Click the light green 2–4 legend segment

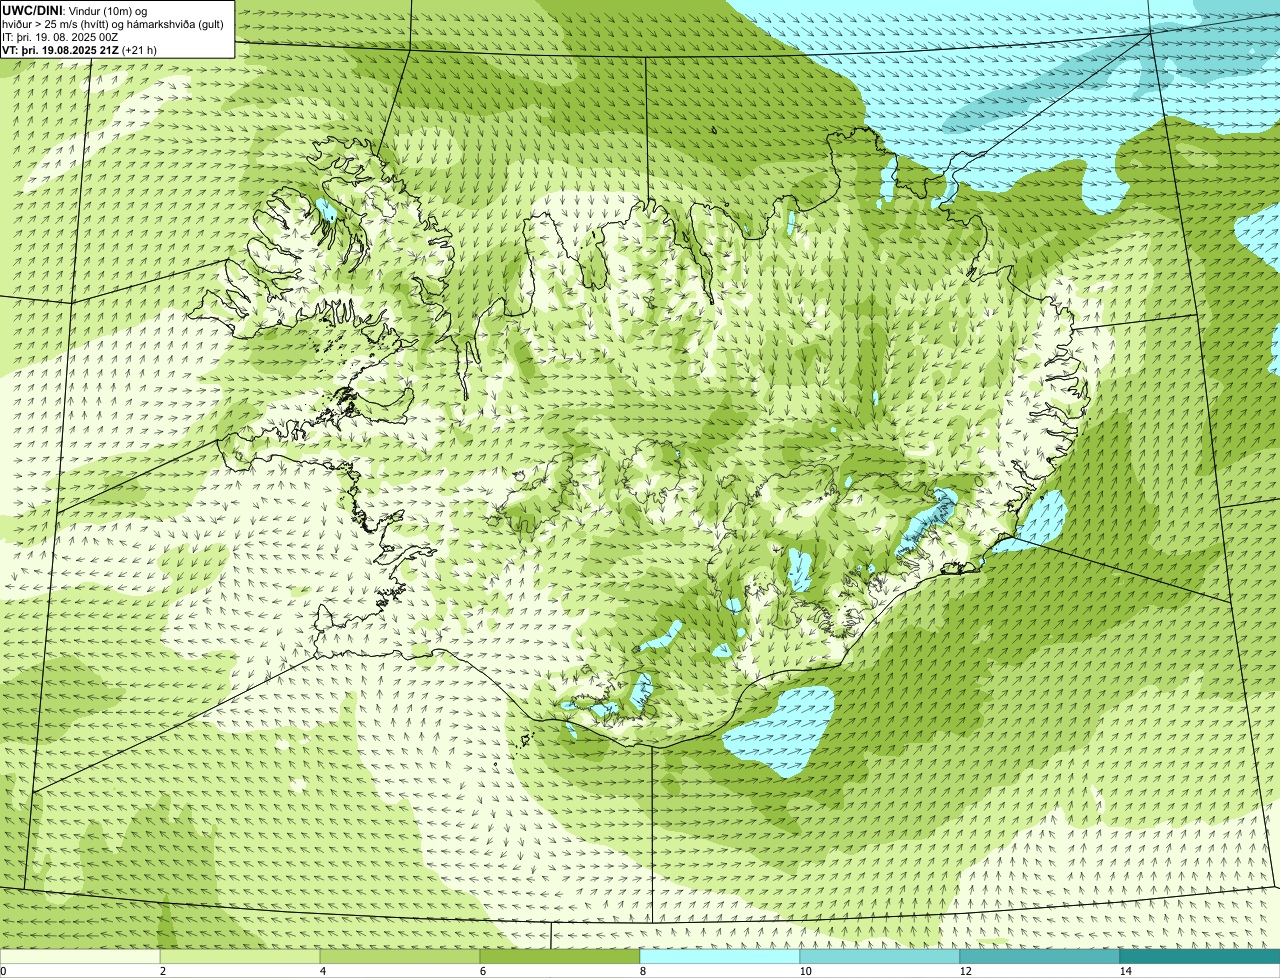(240, 956)
